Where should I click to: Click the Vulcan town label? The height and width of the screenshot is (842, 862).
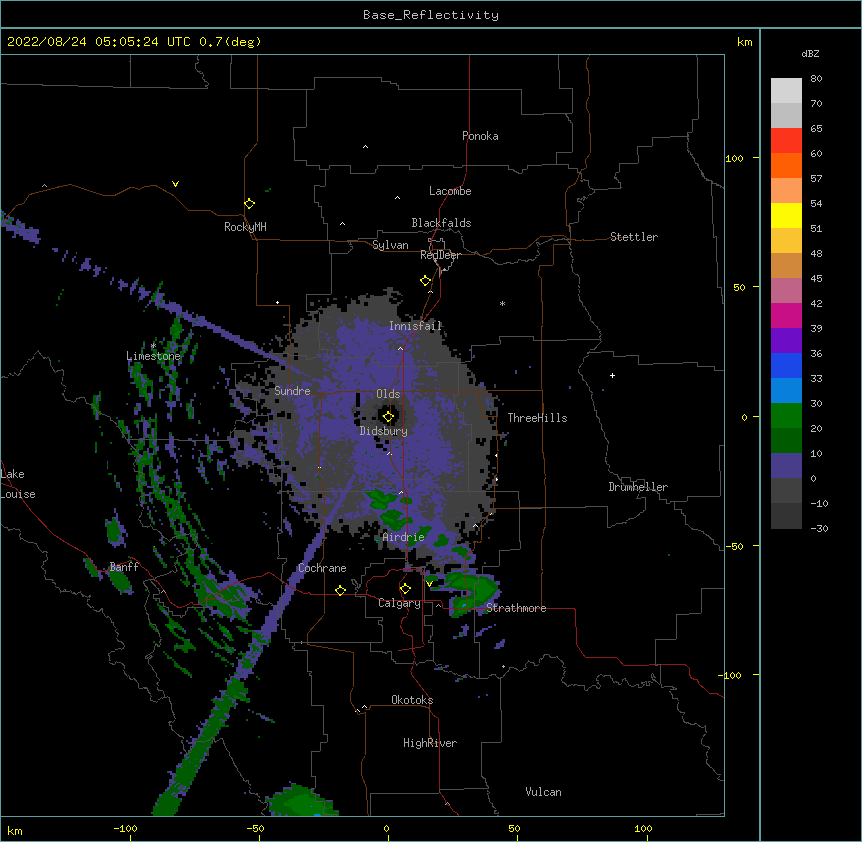pos(543,792)
